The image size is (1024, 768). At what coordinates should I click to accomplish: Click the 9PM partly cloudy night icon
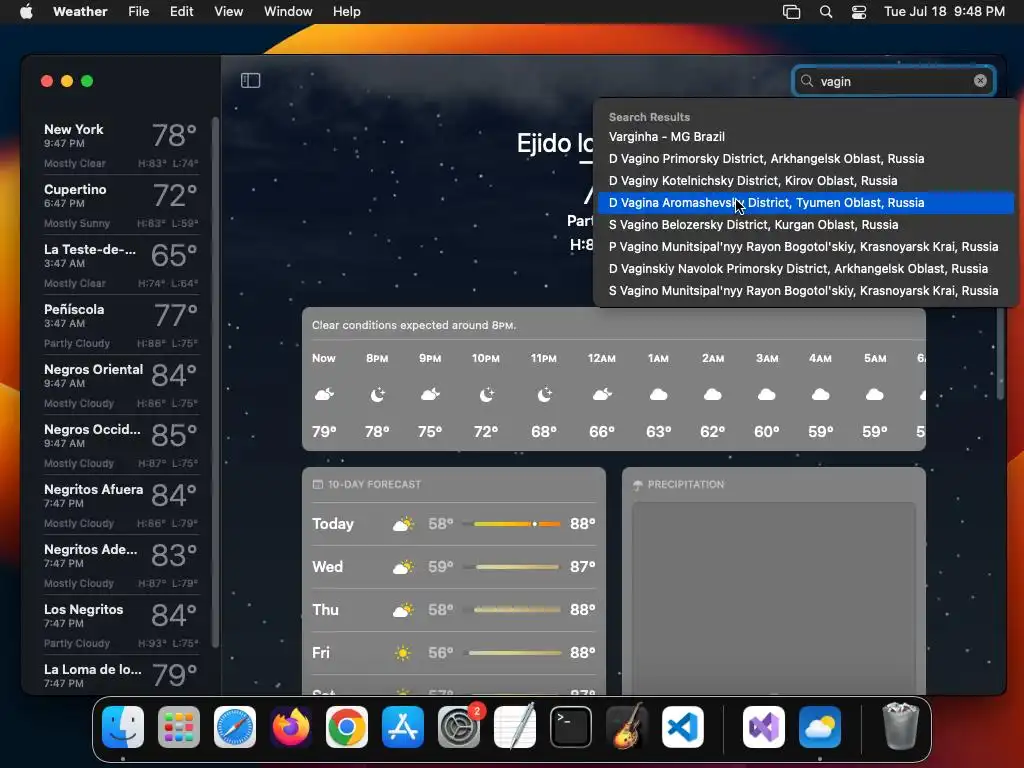[x=430, y=394]
